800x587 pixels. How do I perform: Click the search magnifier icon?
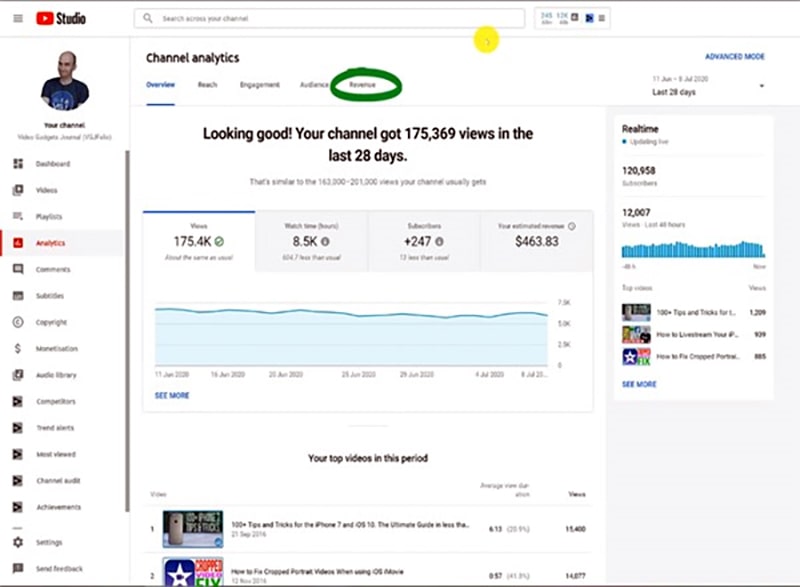147,18
